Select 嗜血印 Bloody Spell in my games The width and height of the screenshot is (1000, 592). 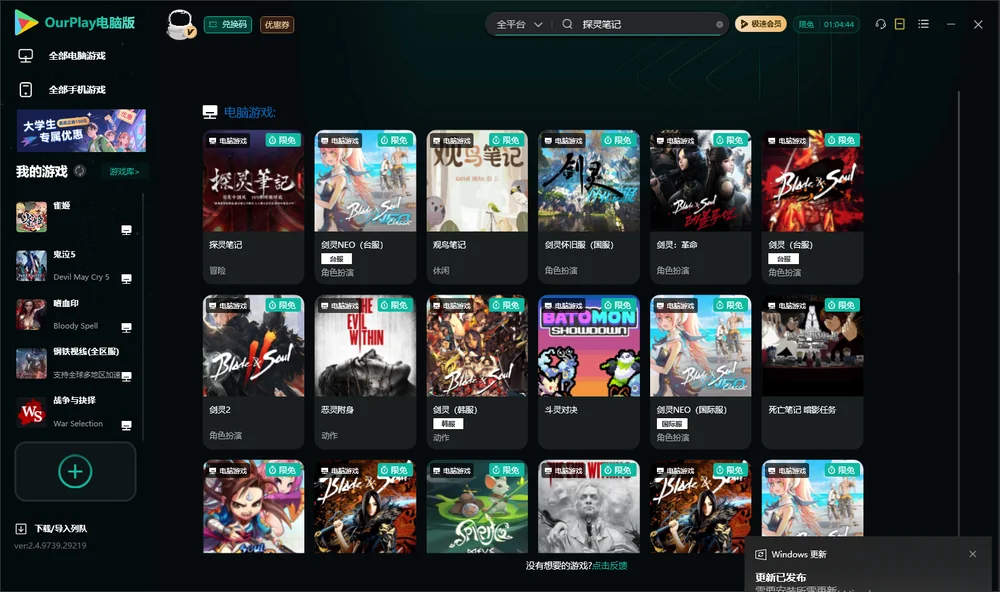coord(75,314)
